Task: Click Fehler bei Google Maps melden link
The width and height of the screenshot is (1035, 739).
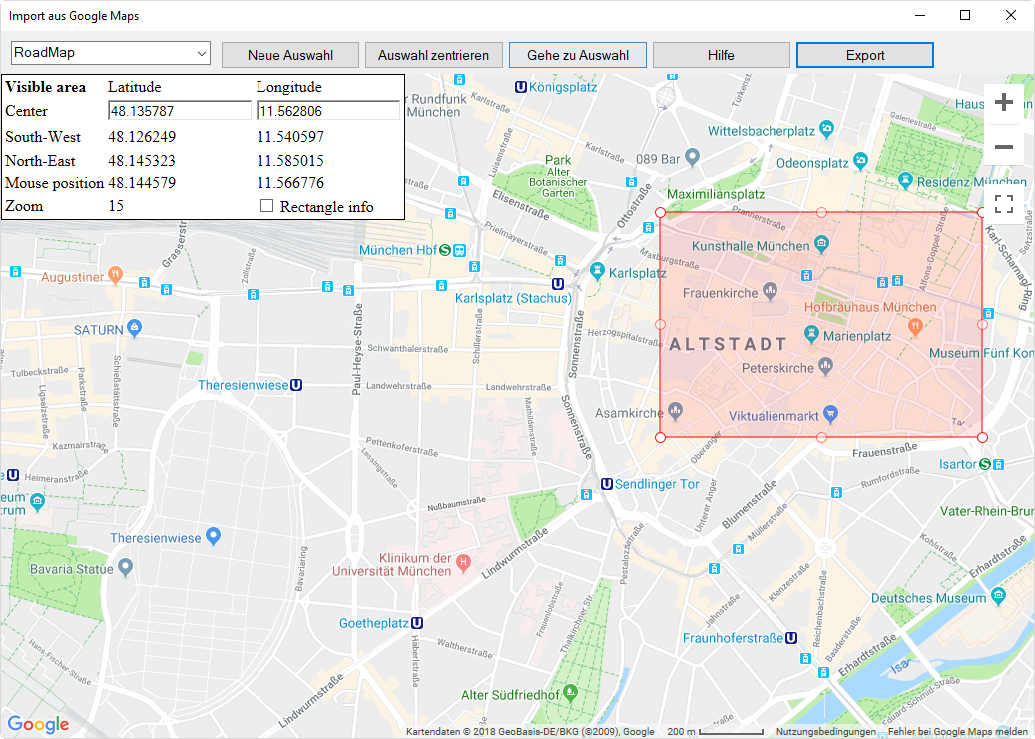Action: point(956,732)
